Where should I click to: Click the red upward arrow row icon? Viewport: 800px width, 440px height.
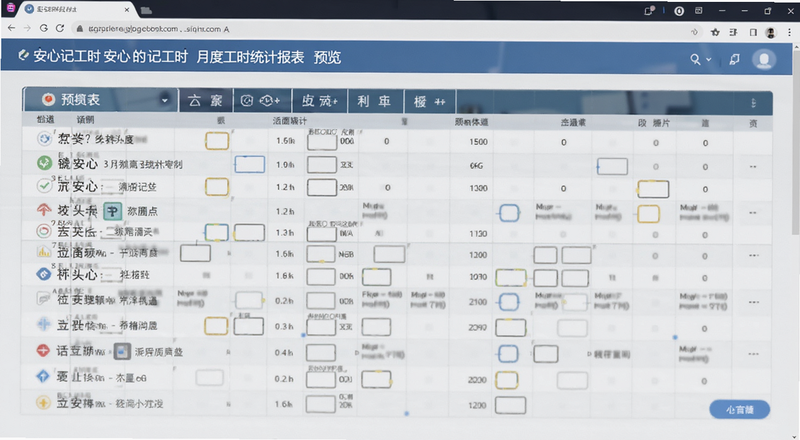[x=44, y=210]
